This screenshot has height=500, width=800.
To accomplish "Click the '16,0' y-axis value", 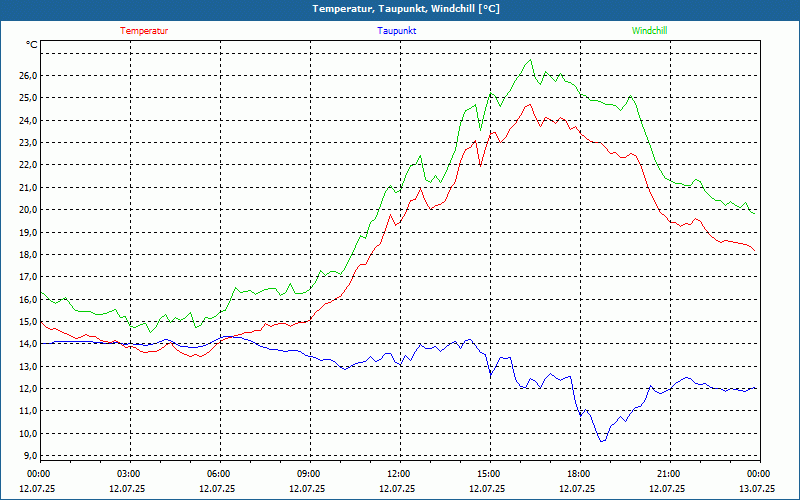I will [x=28, y=299].
